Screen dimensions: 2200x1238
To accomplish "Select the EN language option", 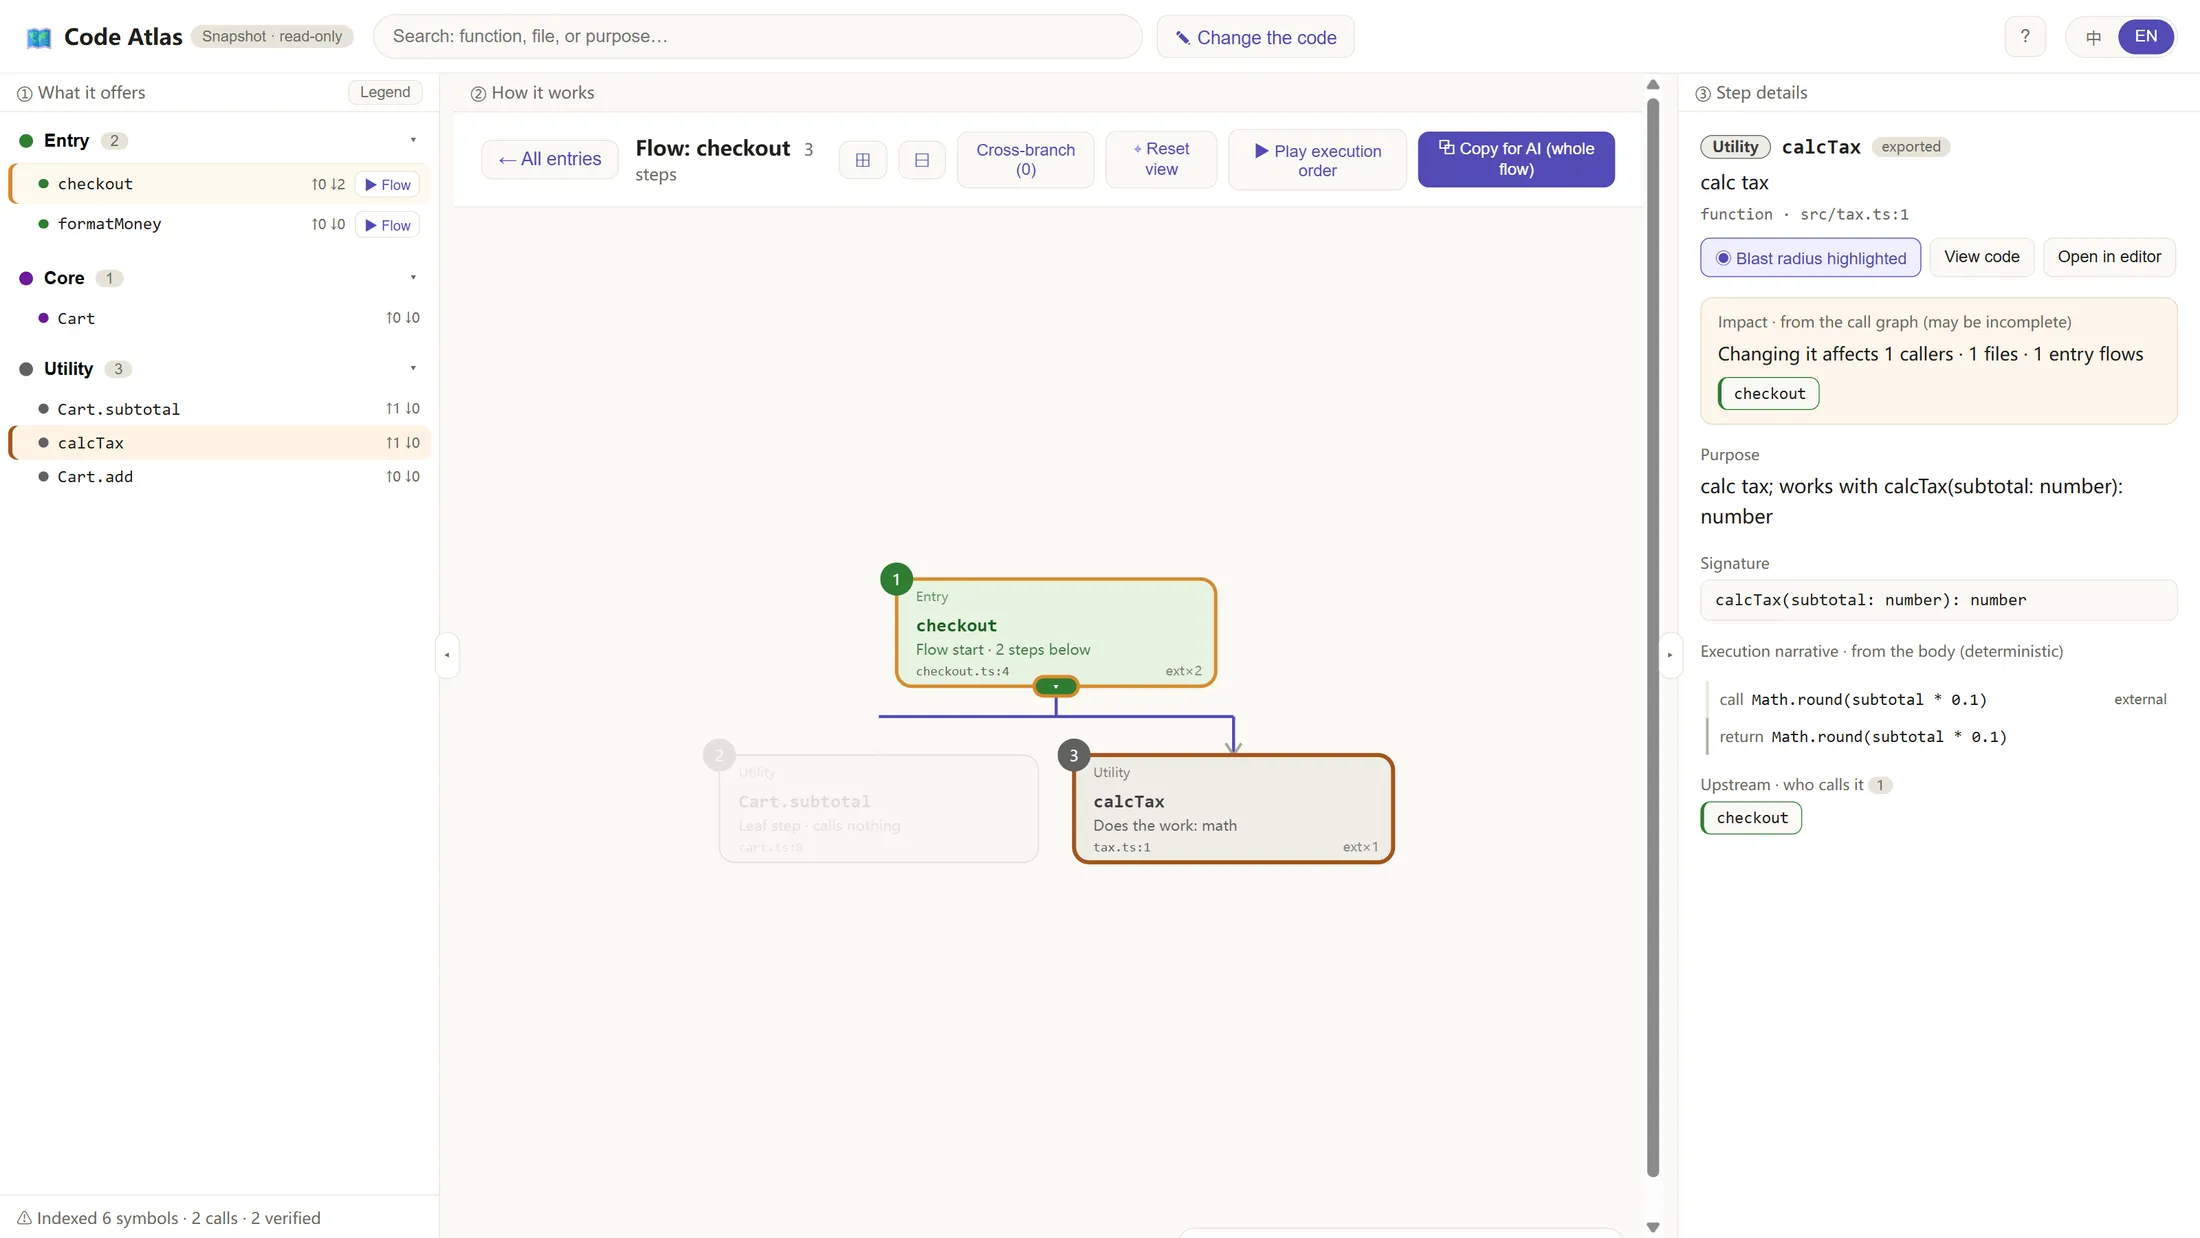I will [x=2146, y=37].
